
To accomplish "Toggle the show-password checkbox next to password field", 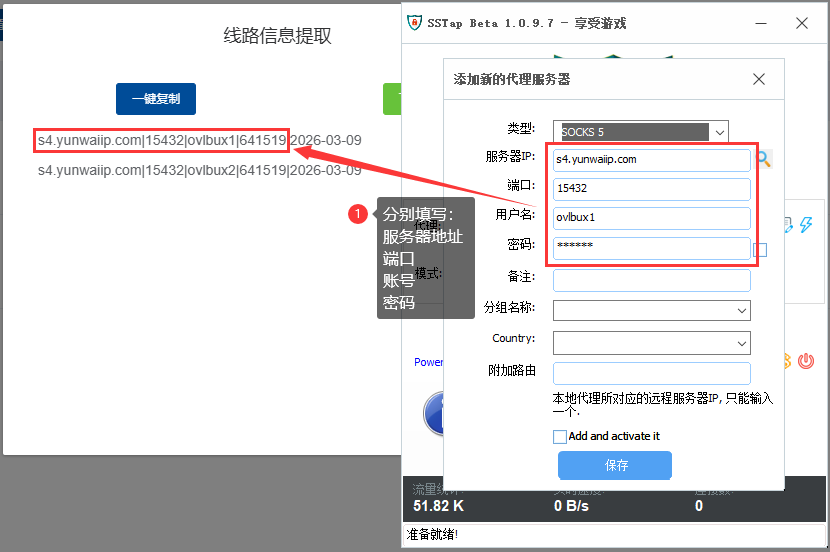I will point(760,250).
